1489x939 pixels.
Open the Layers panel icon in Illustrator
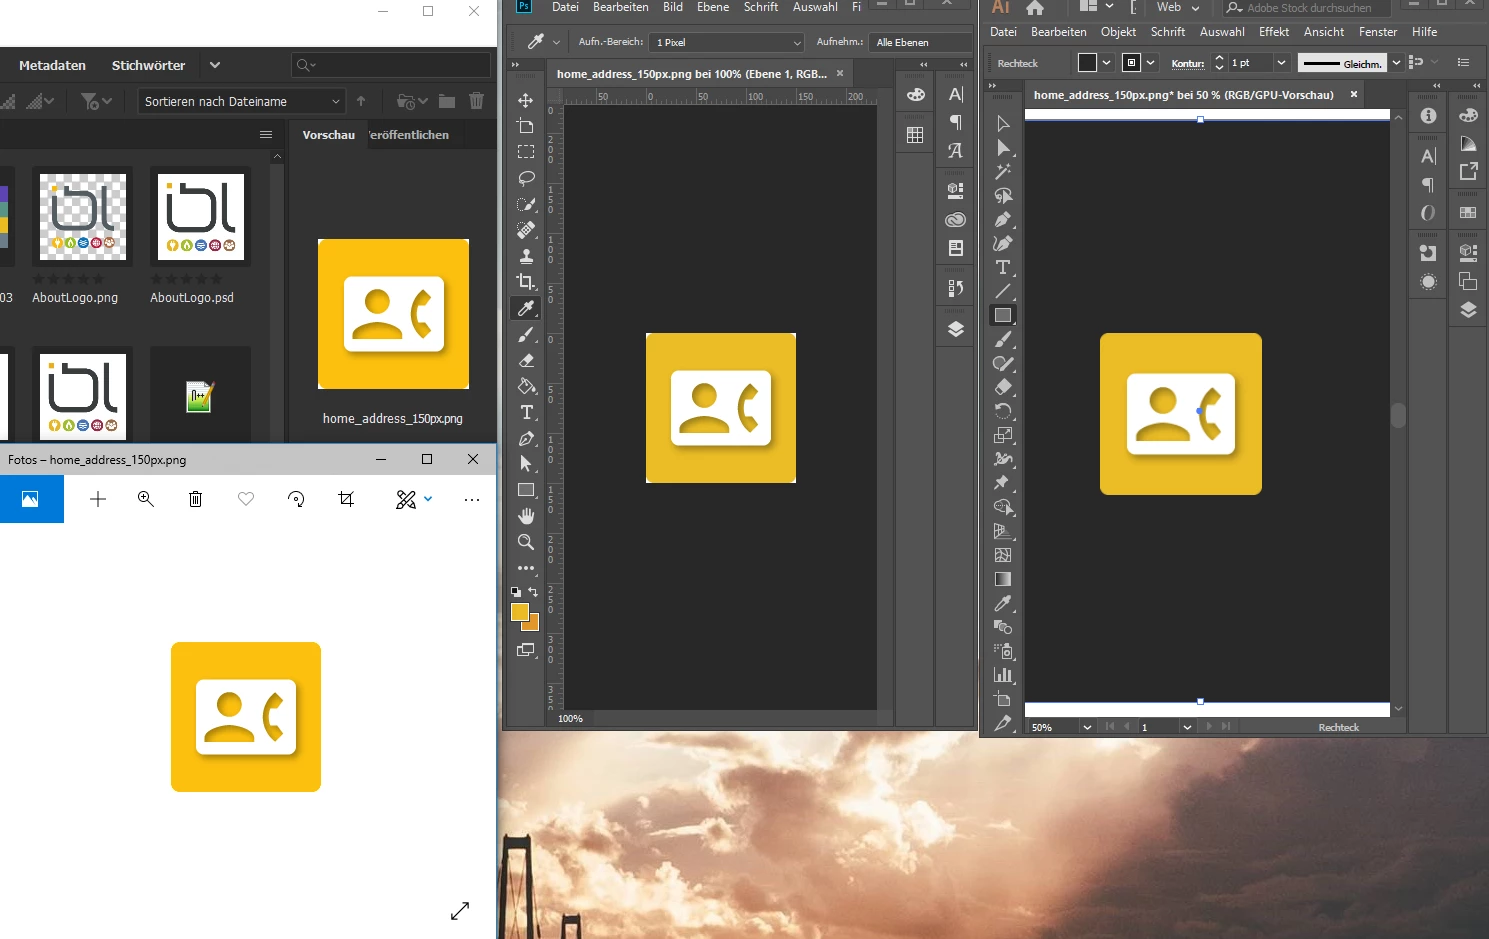[x=1468, y=309]
